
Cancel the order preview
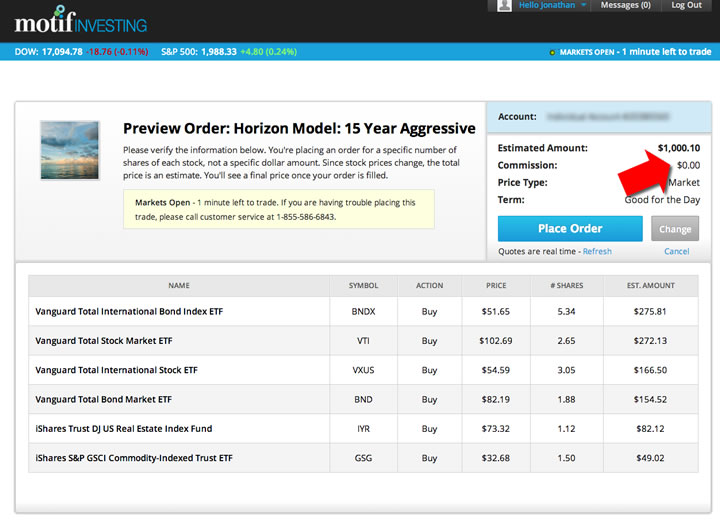coord(676,251)
